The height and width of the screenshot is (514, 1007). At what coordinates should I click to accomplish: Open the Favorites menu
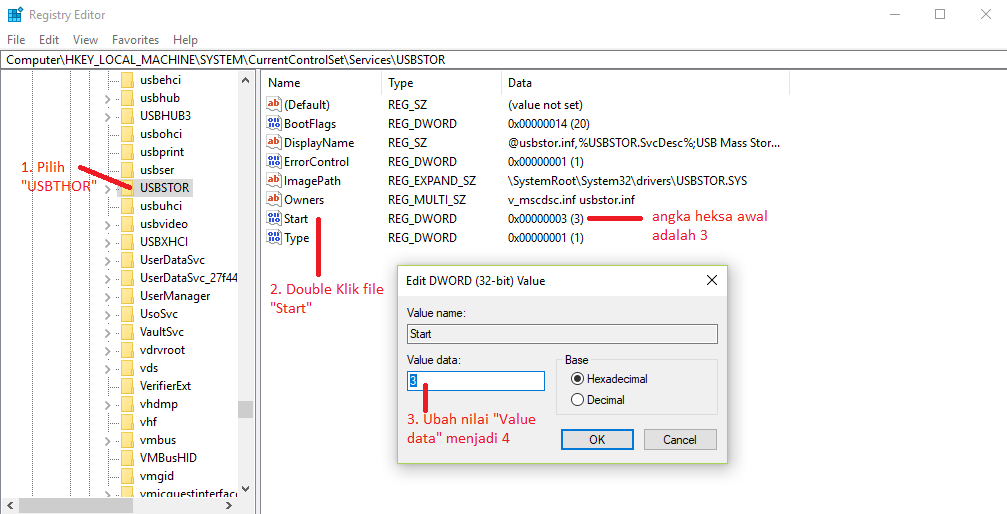tap(136, 40)
